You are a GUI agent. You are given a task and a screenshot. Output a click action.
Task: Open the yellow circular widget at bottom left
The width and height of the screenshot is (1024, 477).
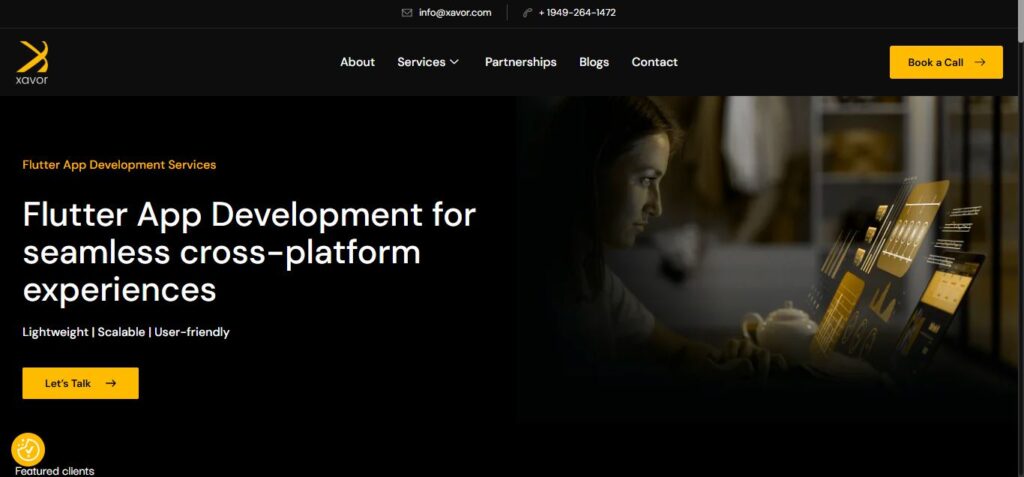tap(28, 450)
